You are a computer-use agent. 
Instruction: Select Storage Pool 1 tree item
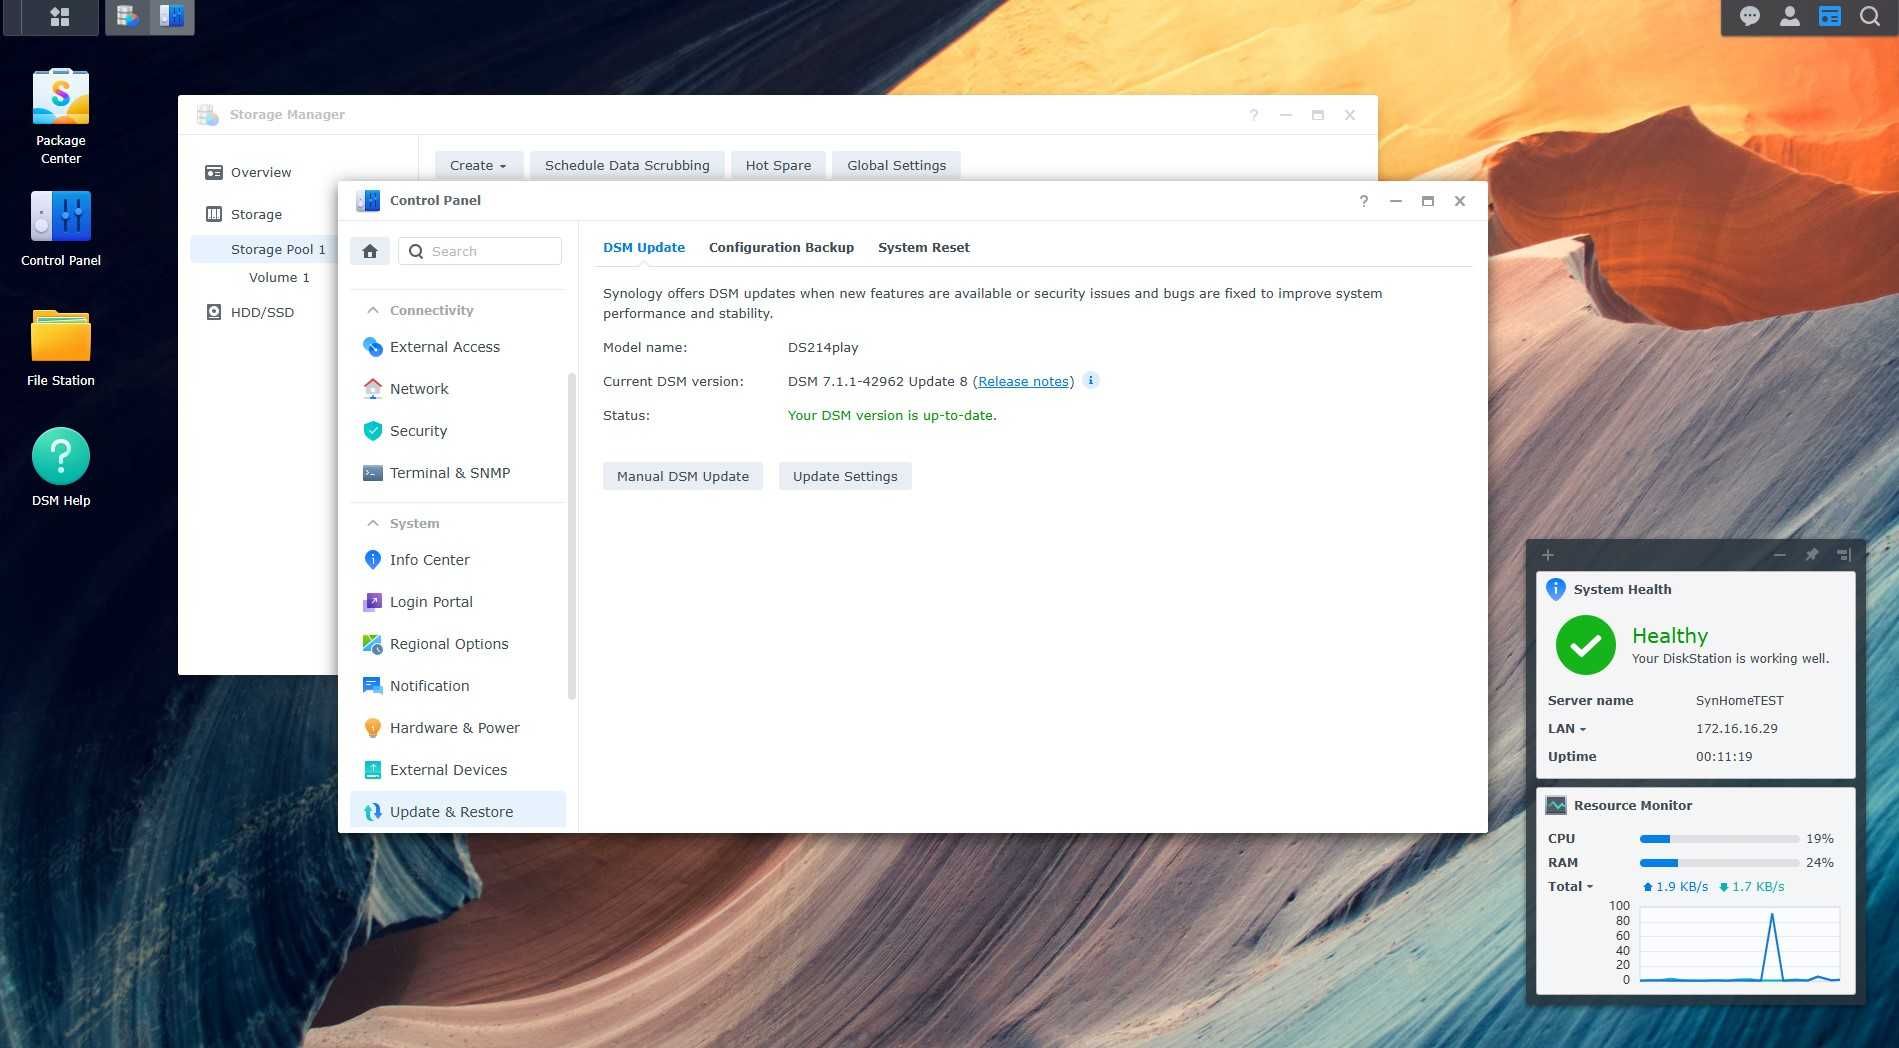278,250
